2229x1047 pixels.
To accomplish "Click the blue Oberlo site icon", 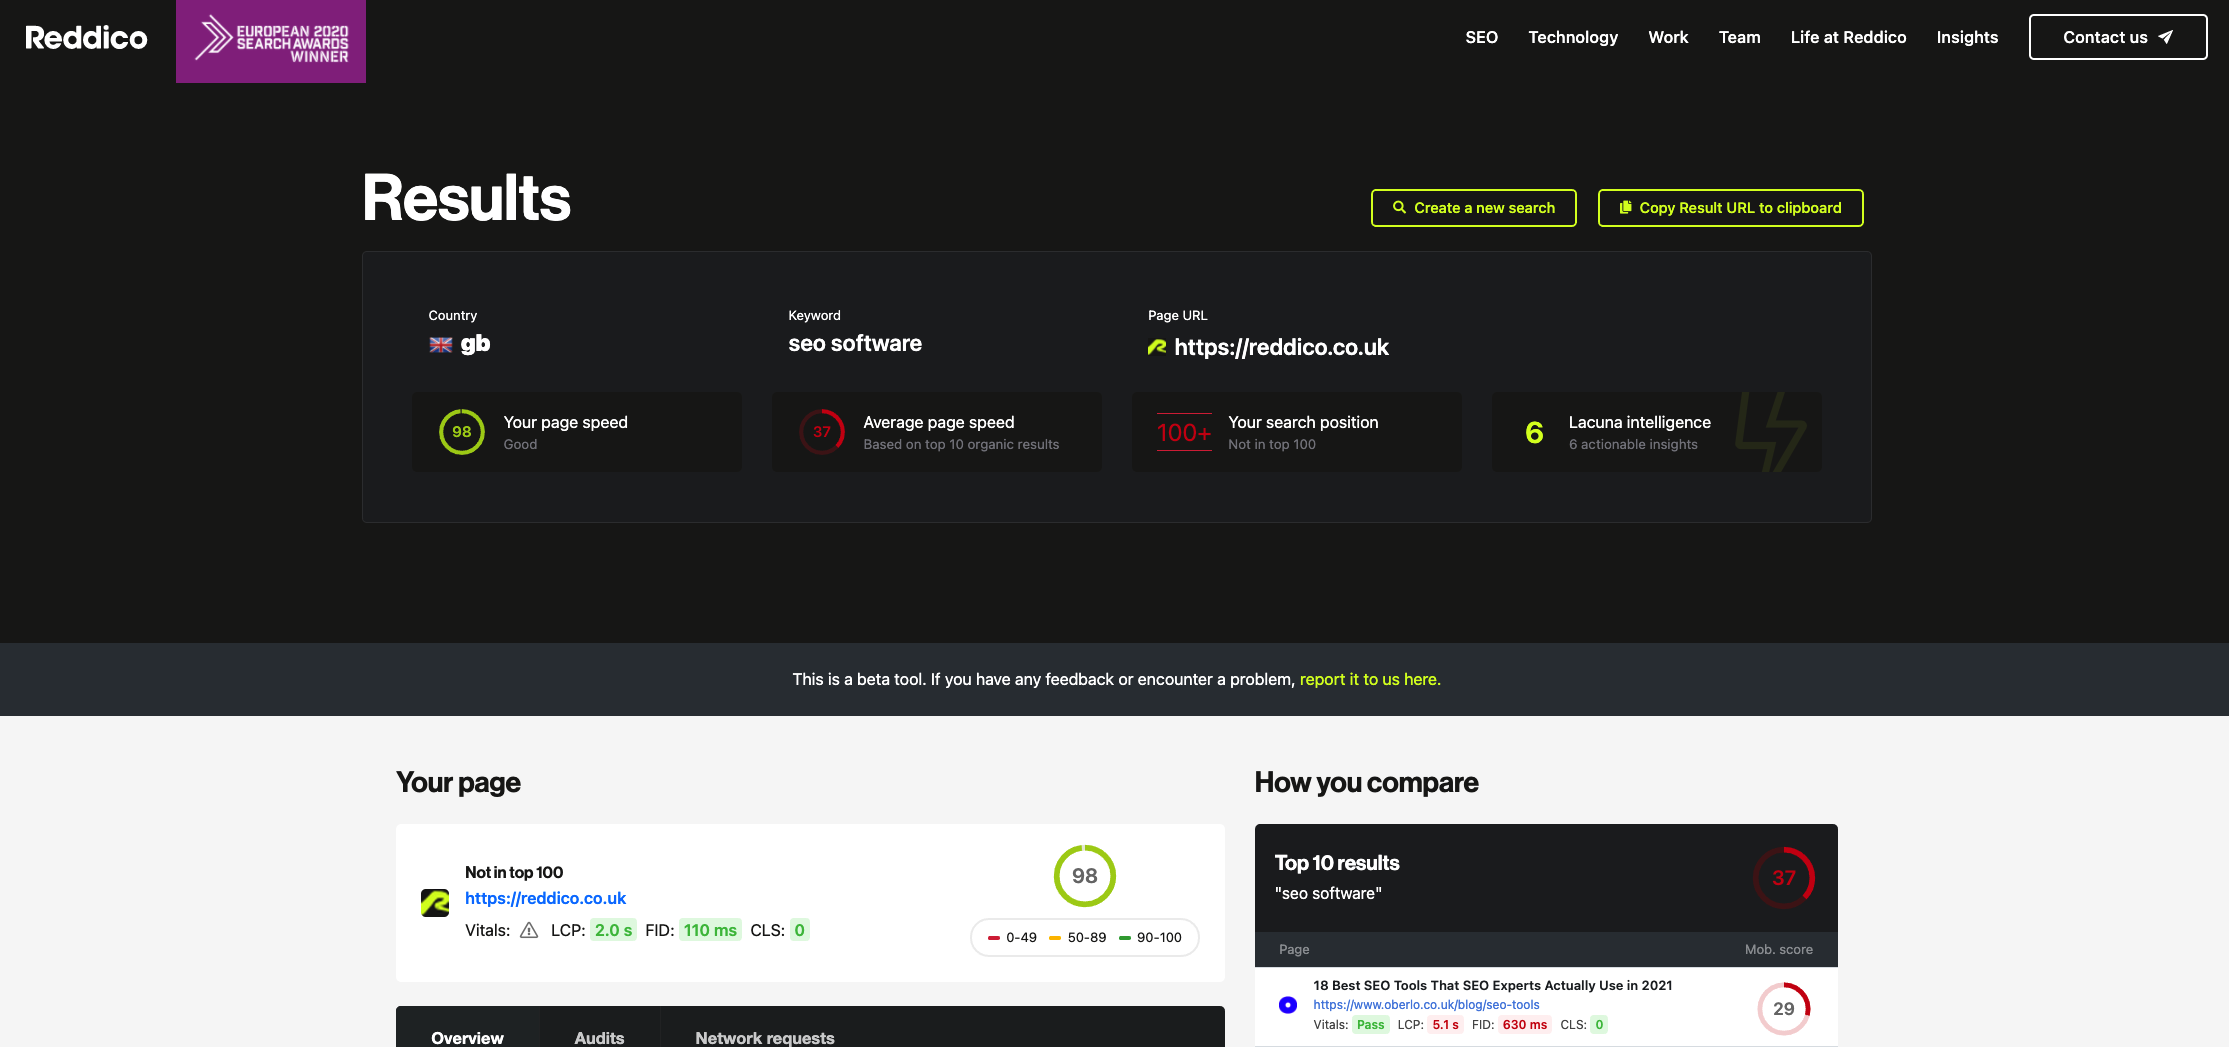I will (1288, 1005).
